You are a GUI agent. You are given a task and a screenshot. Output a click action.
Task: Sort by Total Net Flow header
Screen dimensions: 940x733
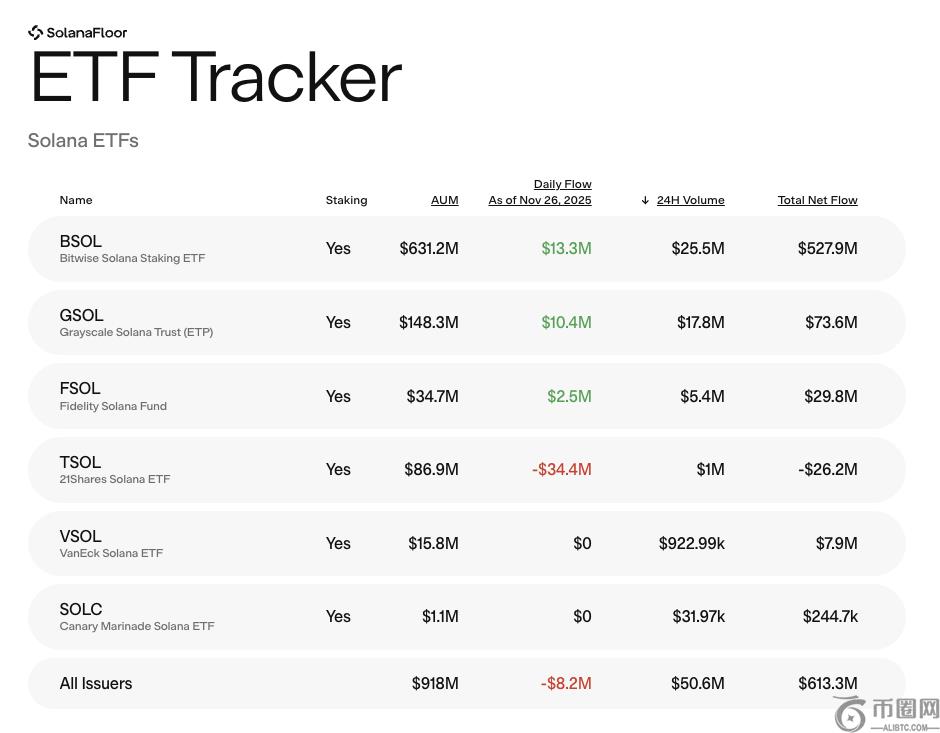point(817,200)
